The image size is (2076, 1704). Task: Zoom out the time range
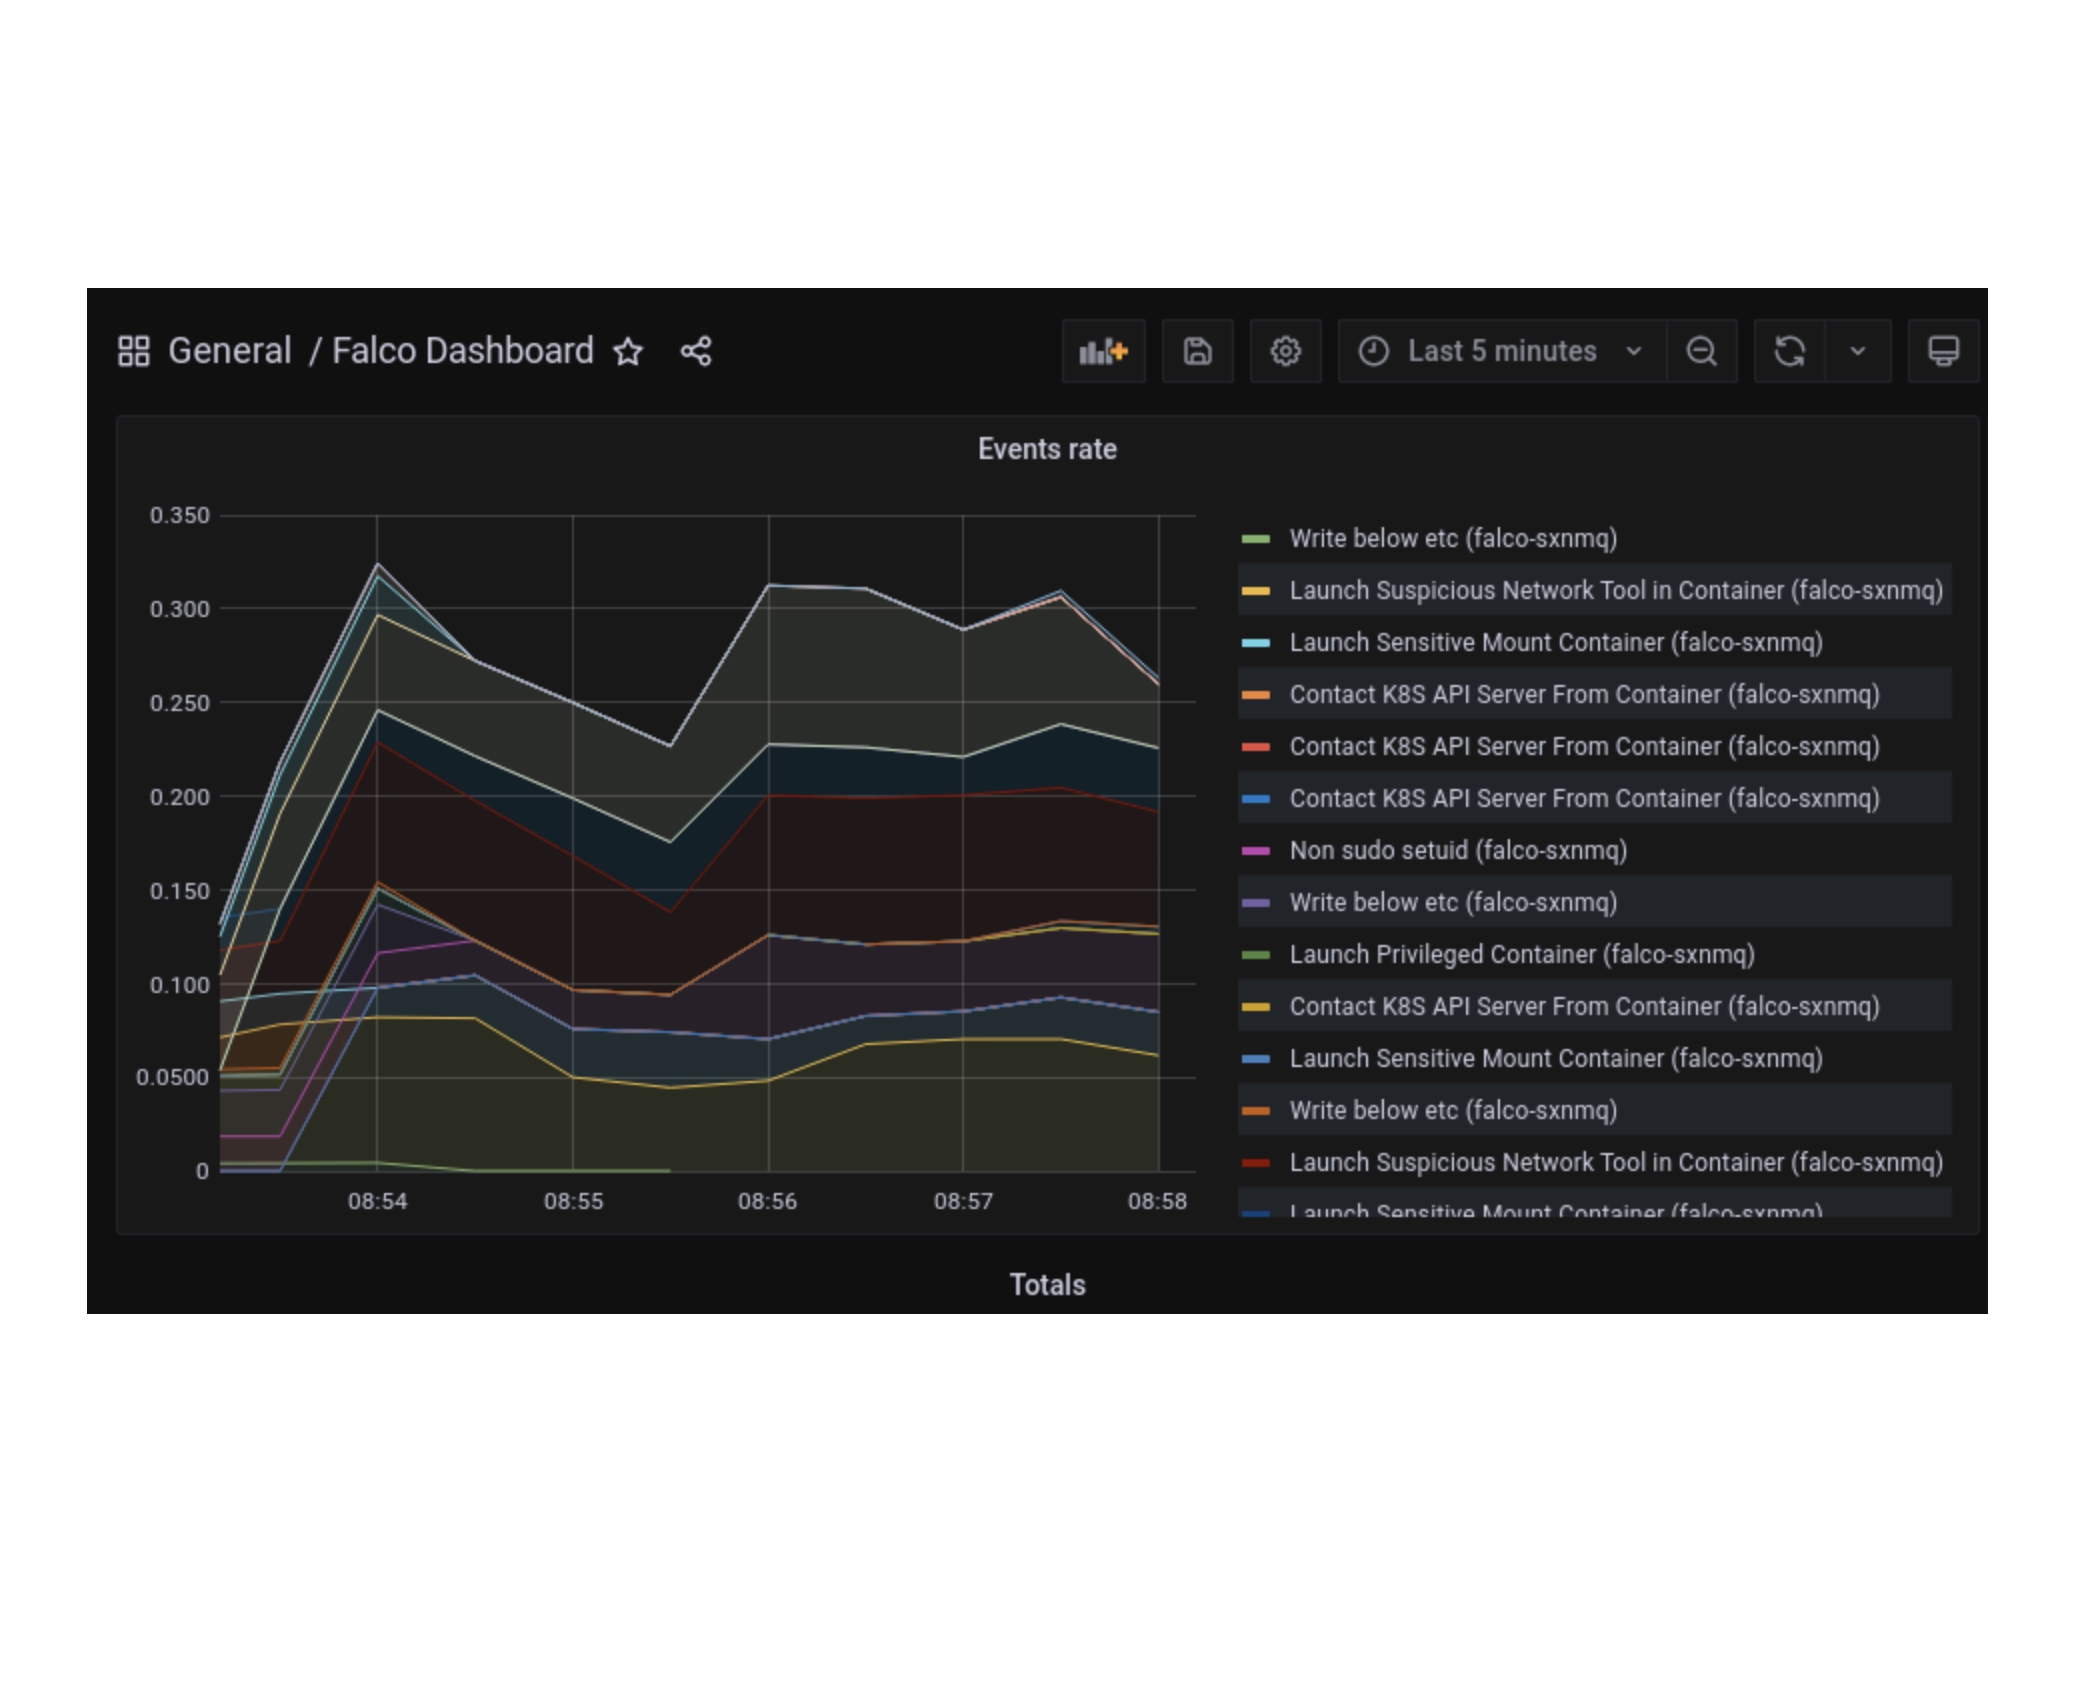(x=1701, y=351)
